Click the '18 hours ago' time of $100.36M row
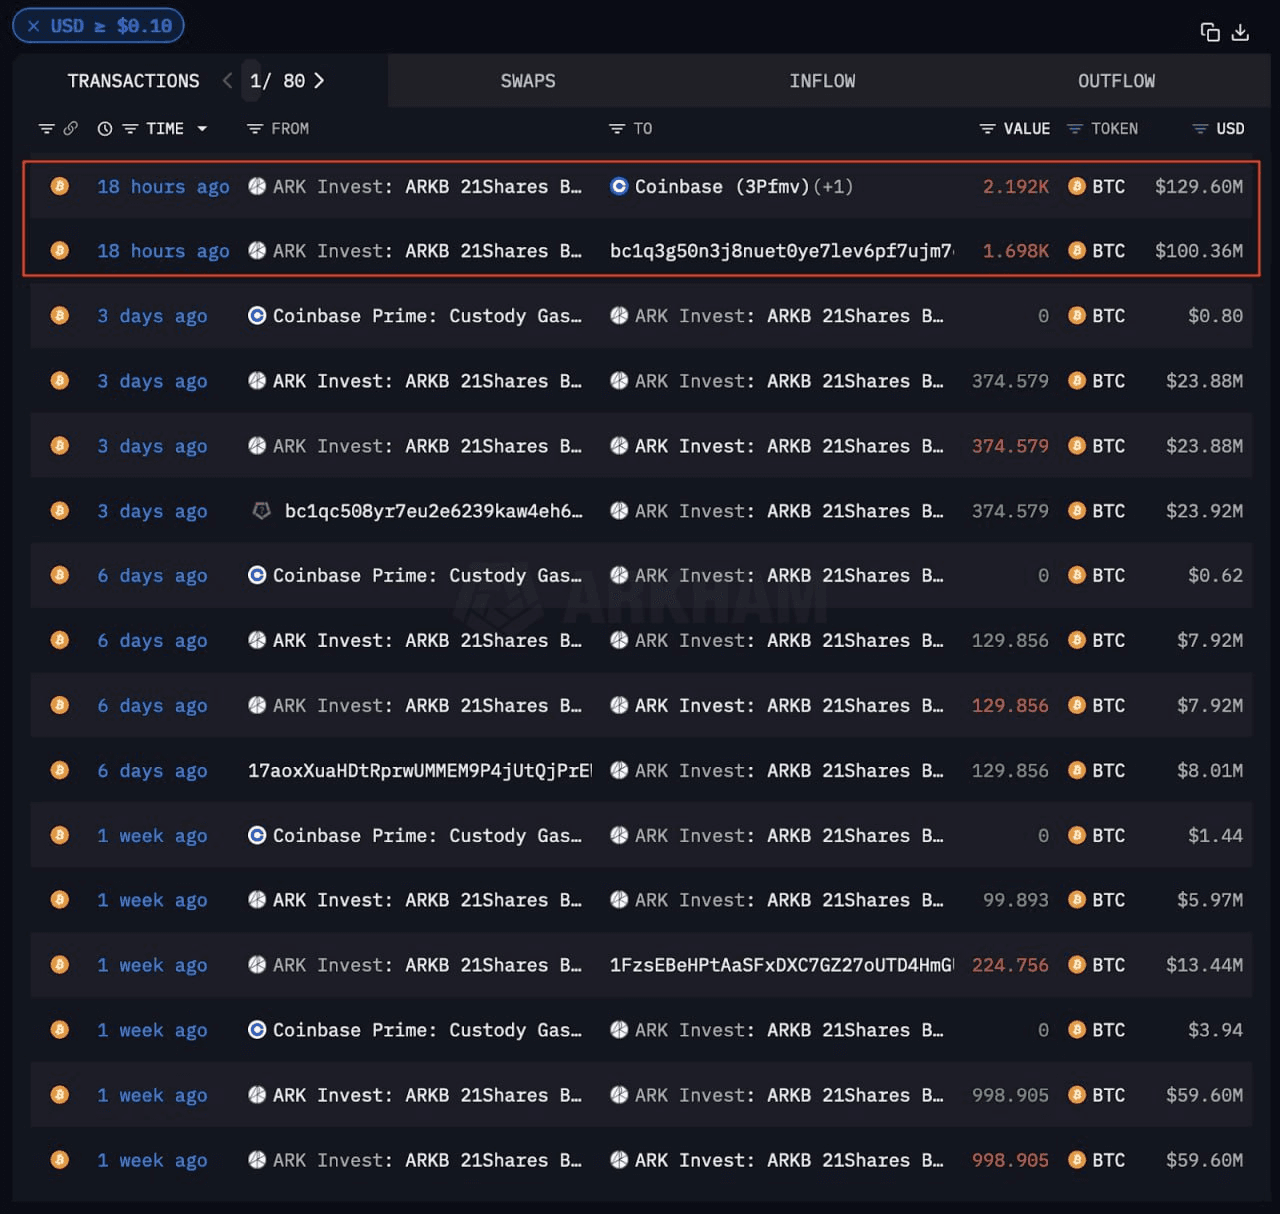The image size is (1280, 1214). click(x=163, y=251)
